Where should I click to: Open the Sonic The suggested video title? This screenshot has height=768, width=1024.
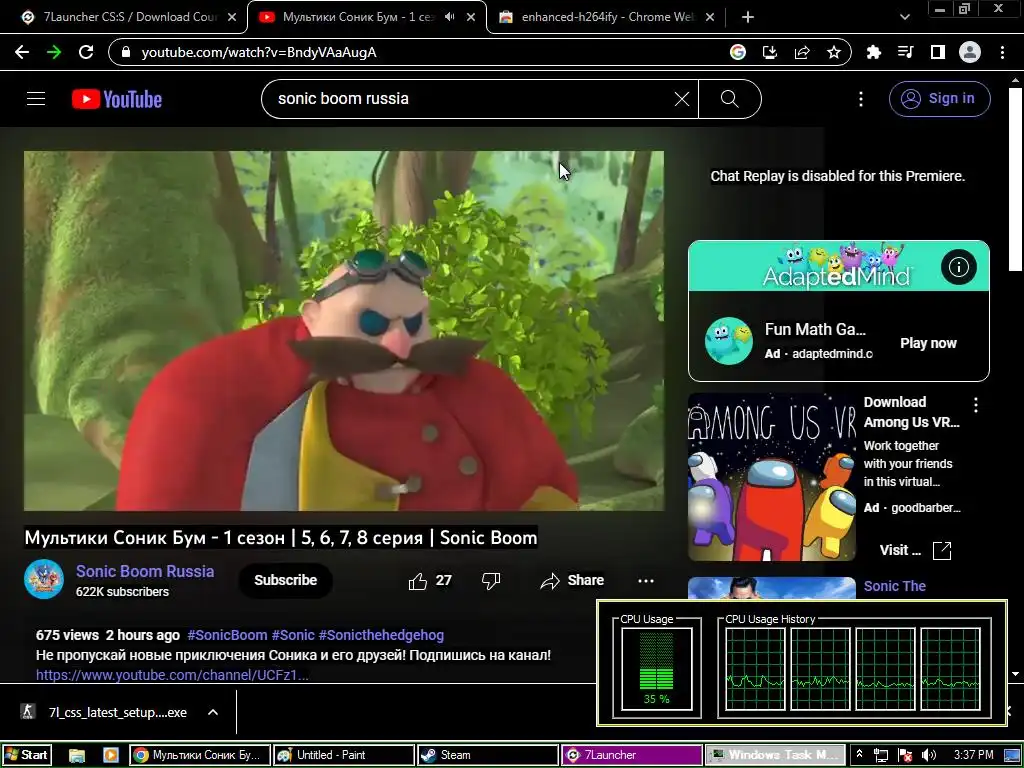(895, 586)
